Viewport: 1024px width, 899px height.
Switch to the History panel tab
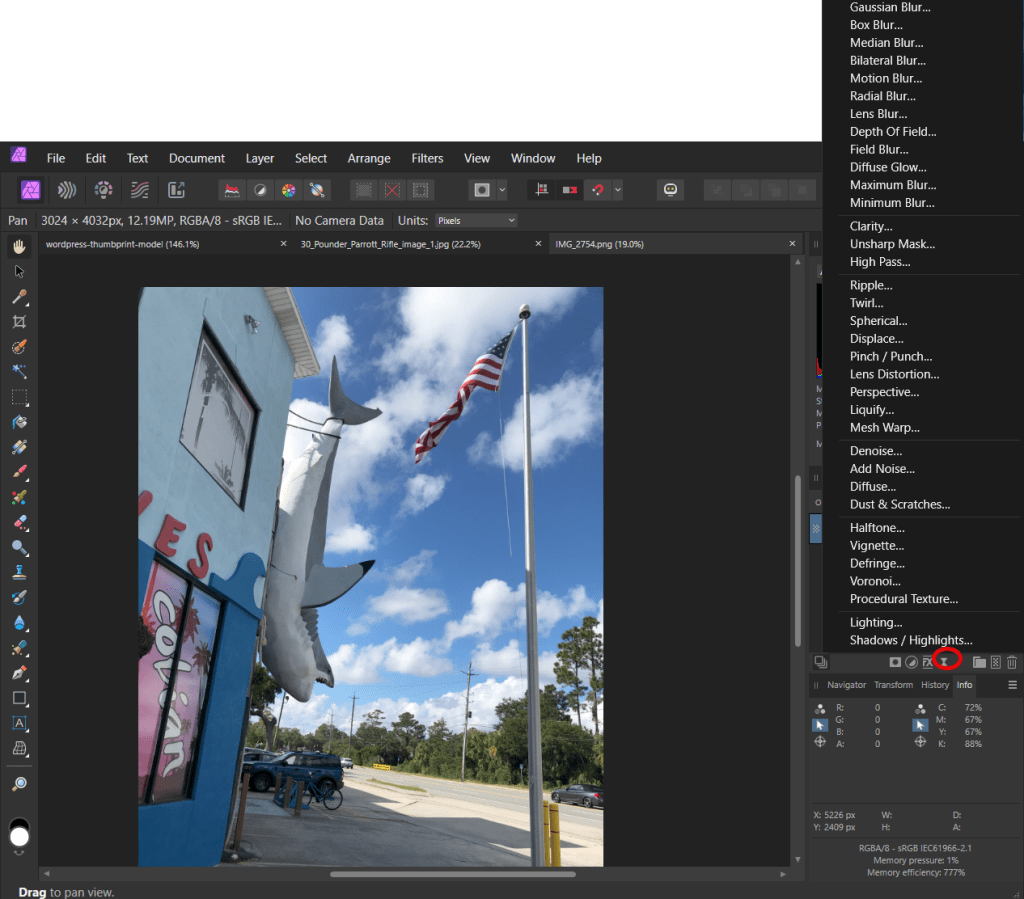pos(935,685)
